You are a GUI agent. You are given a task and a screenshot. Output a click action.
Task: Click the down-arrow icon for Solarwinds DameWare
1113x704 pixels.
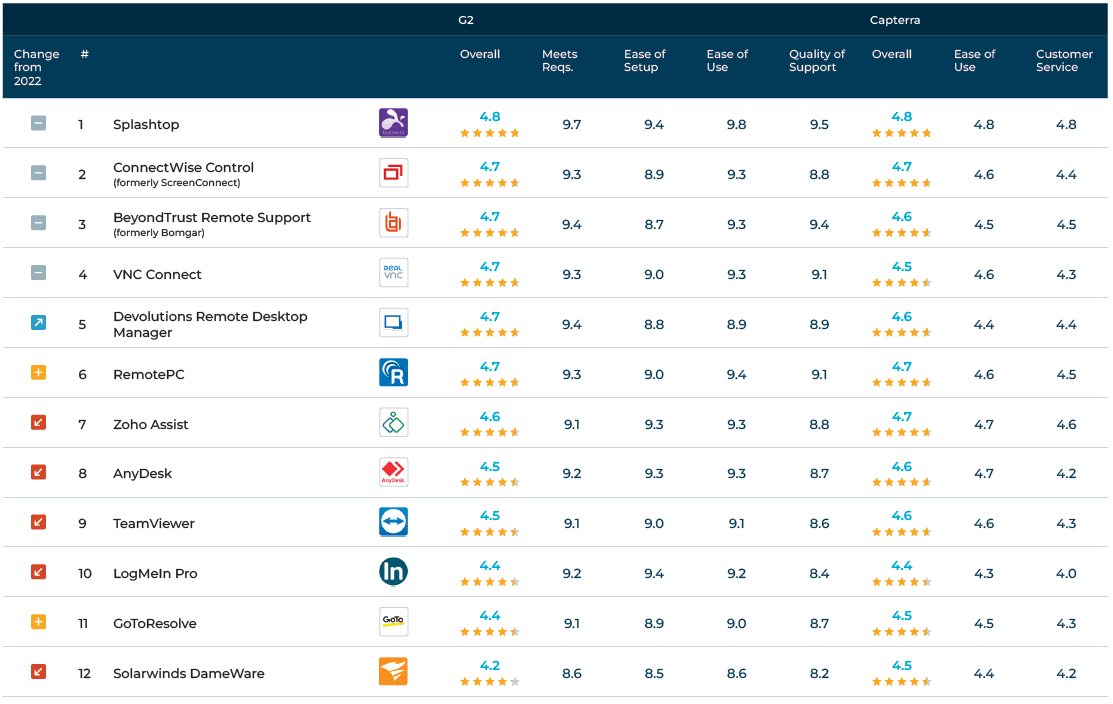[x=38, y=671]
